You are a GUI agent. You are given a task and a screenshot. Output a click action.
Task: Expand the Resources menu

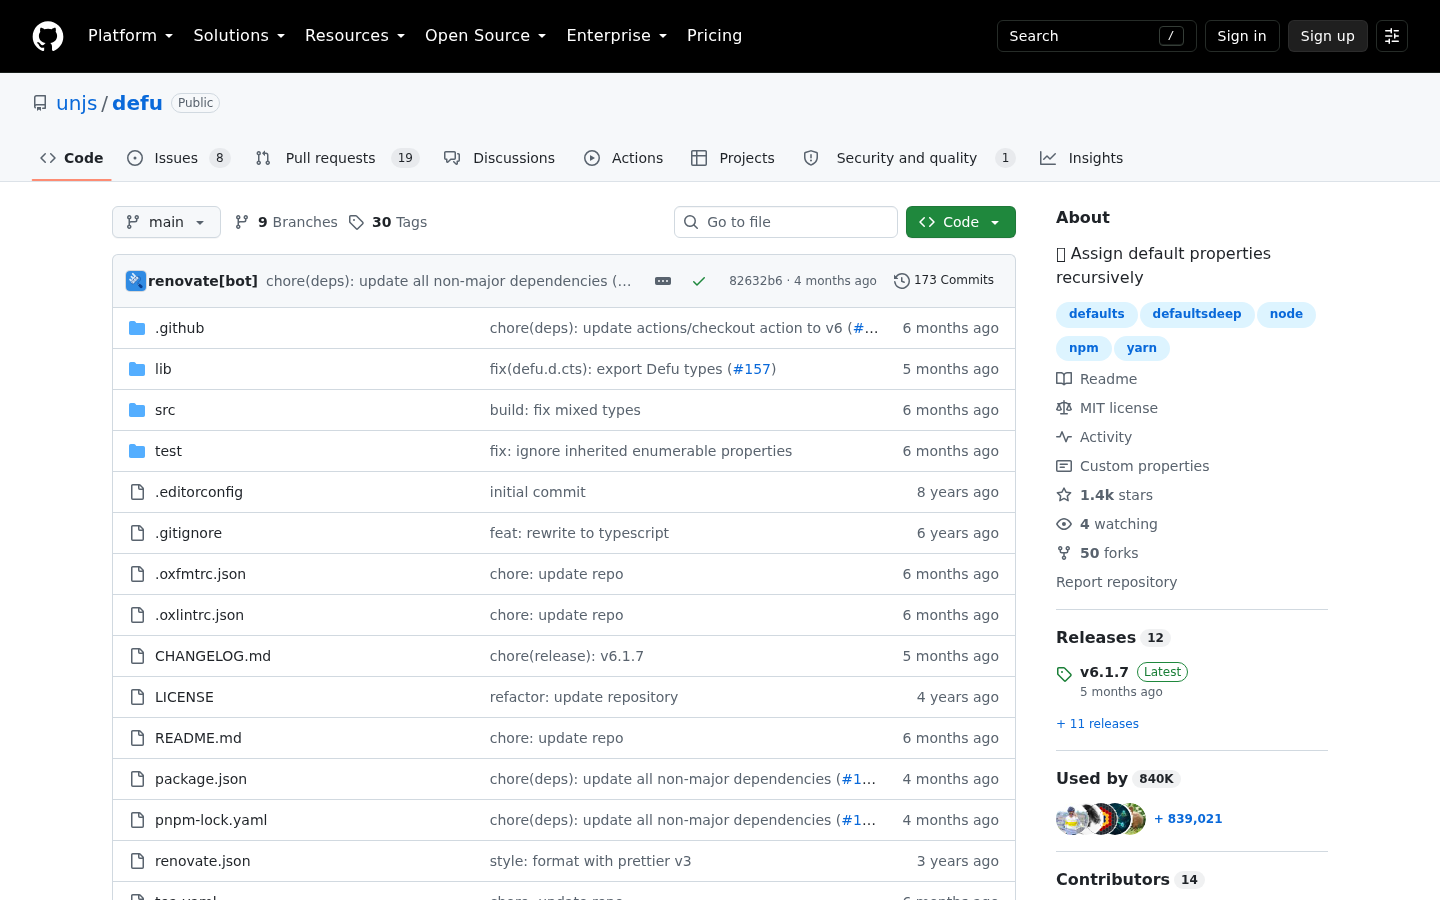[355, 36]
